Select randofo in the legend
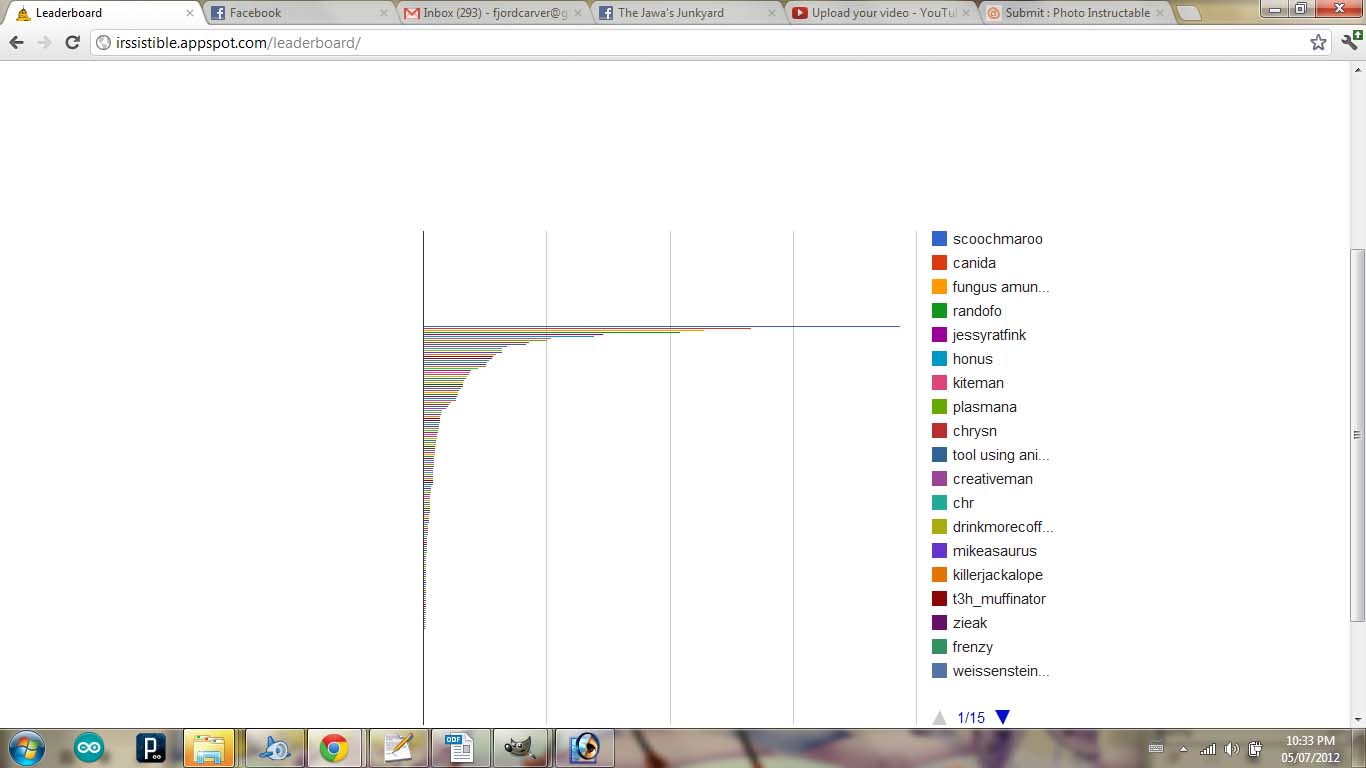This screenshot has height=768, width=1366. (x=977, y=311)
